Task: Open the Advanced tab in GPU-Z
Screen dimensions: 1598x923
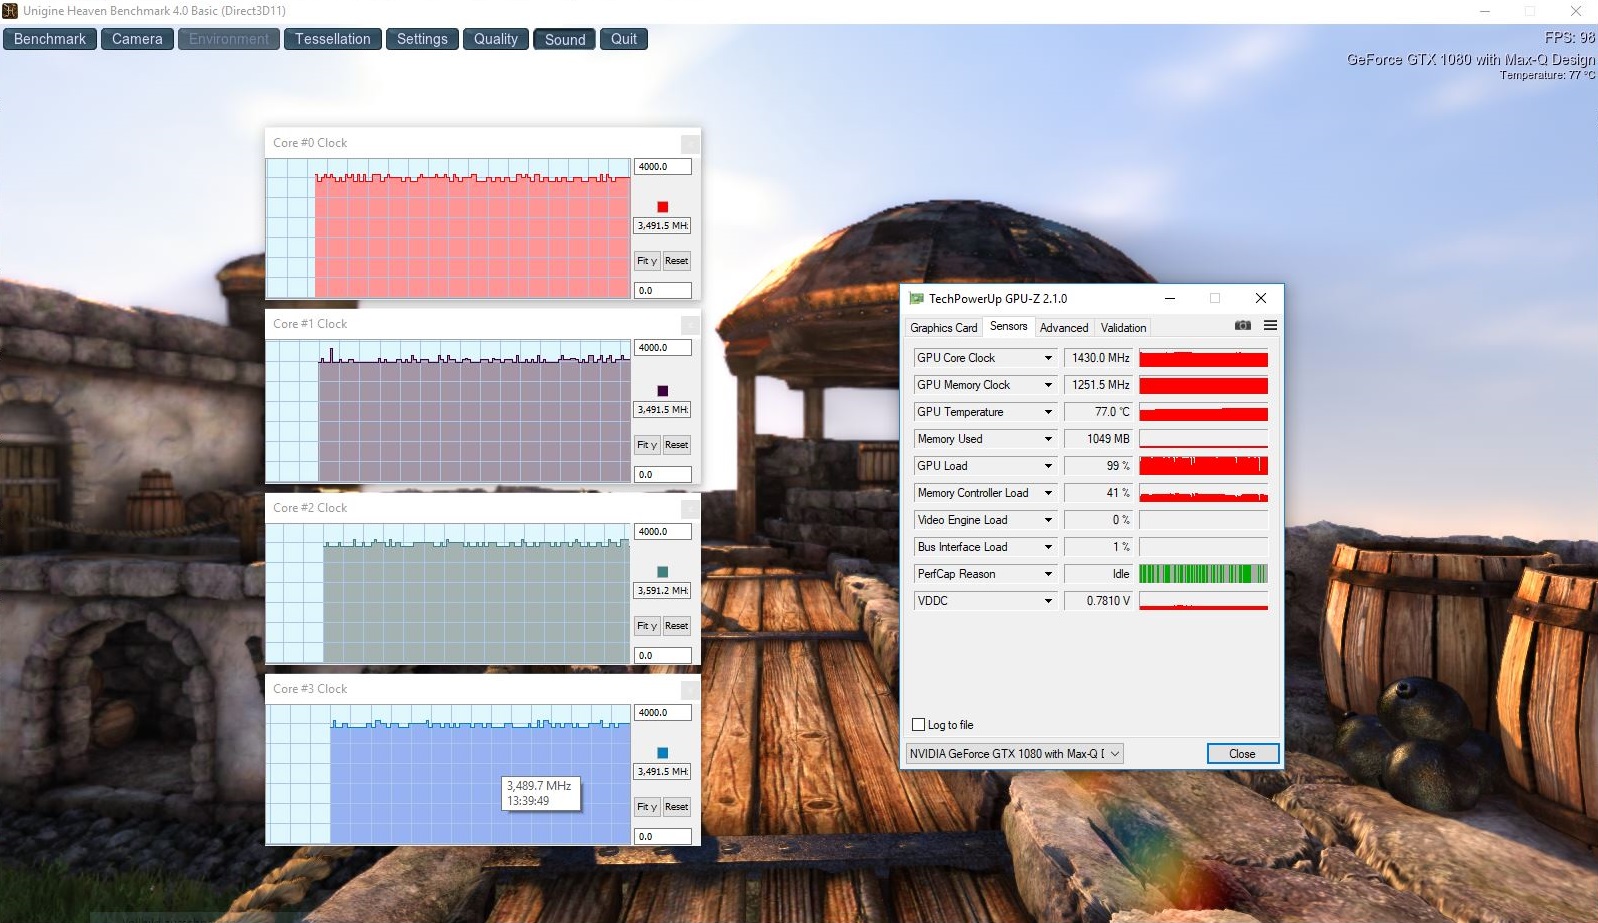Action: pos(1064,327)
